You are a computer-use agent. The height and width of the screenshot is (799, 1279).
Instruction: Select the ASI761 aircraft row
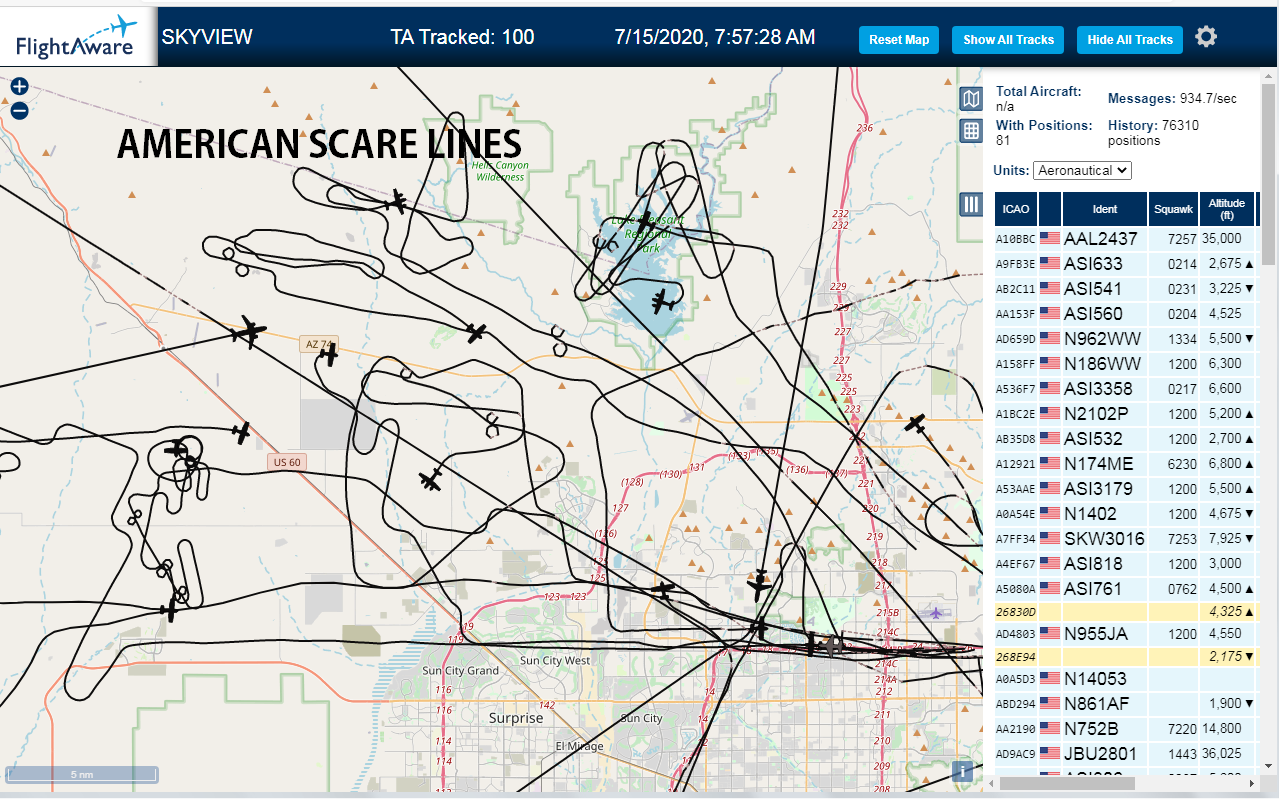(x=1125, y=589)
